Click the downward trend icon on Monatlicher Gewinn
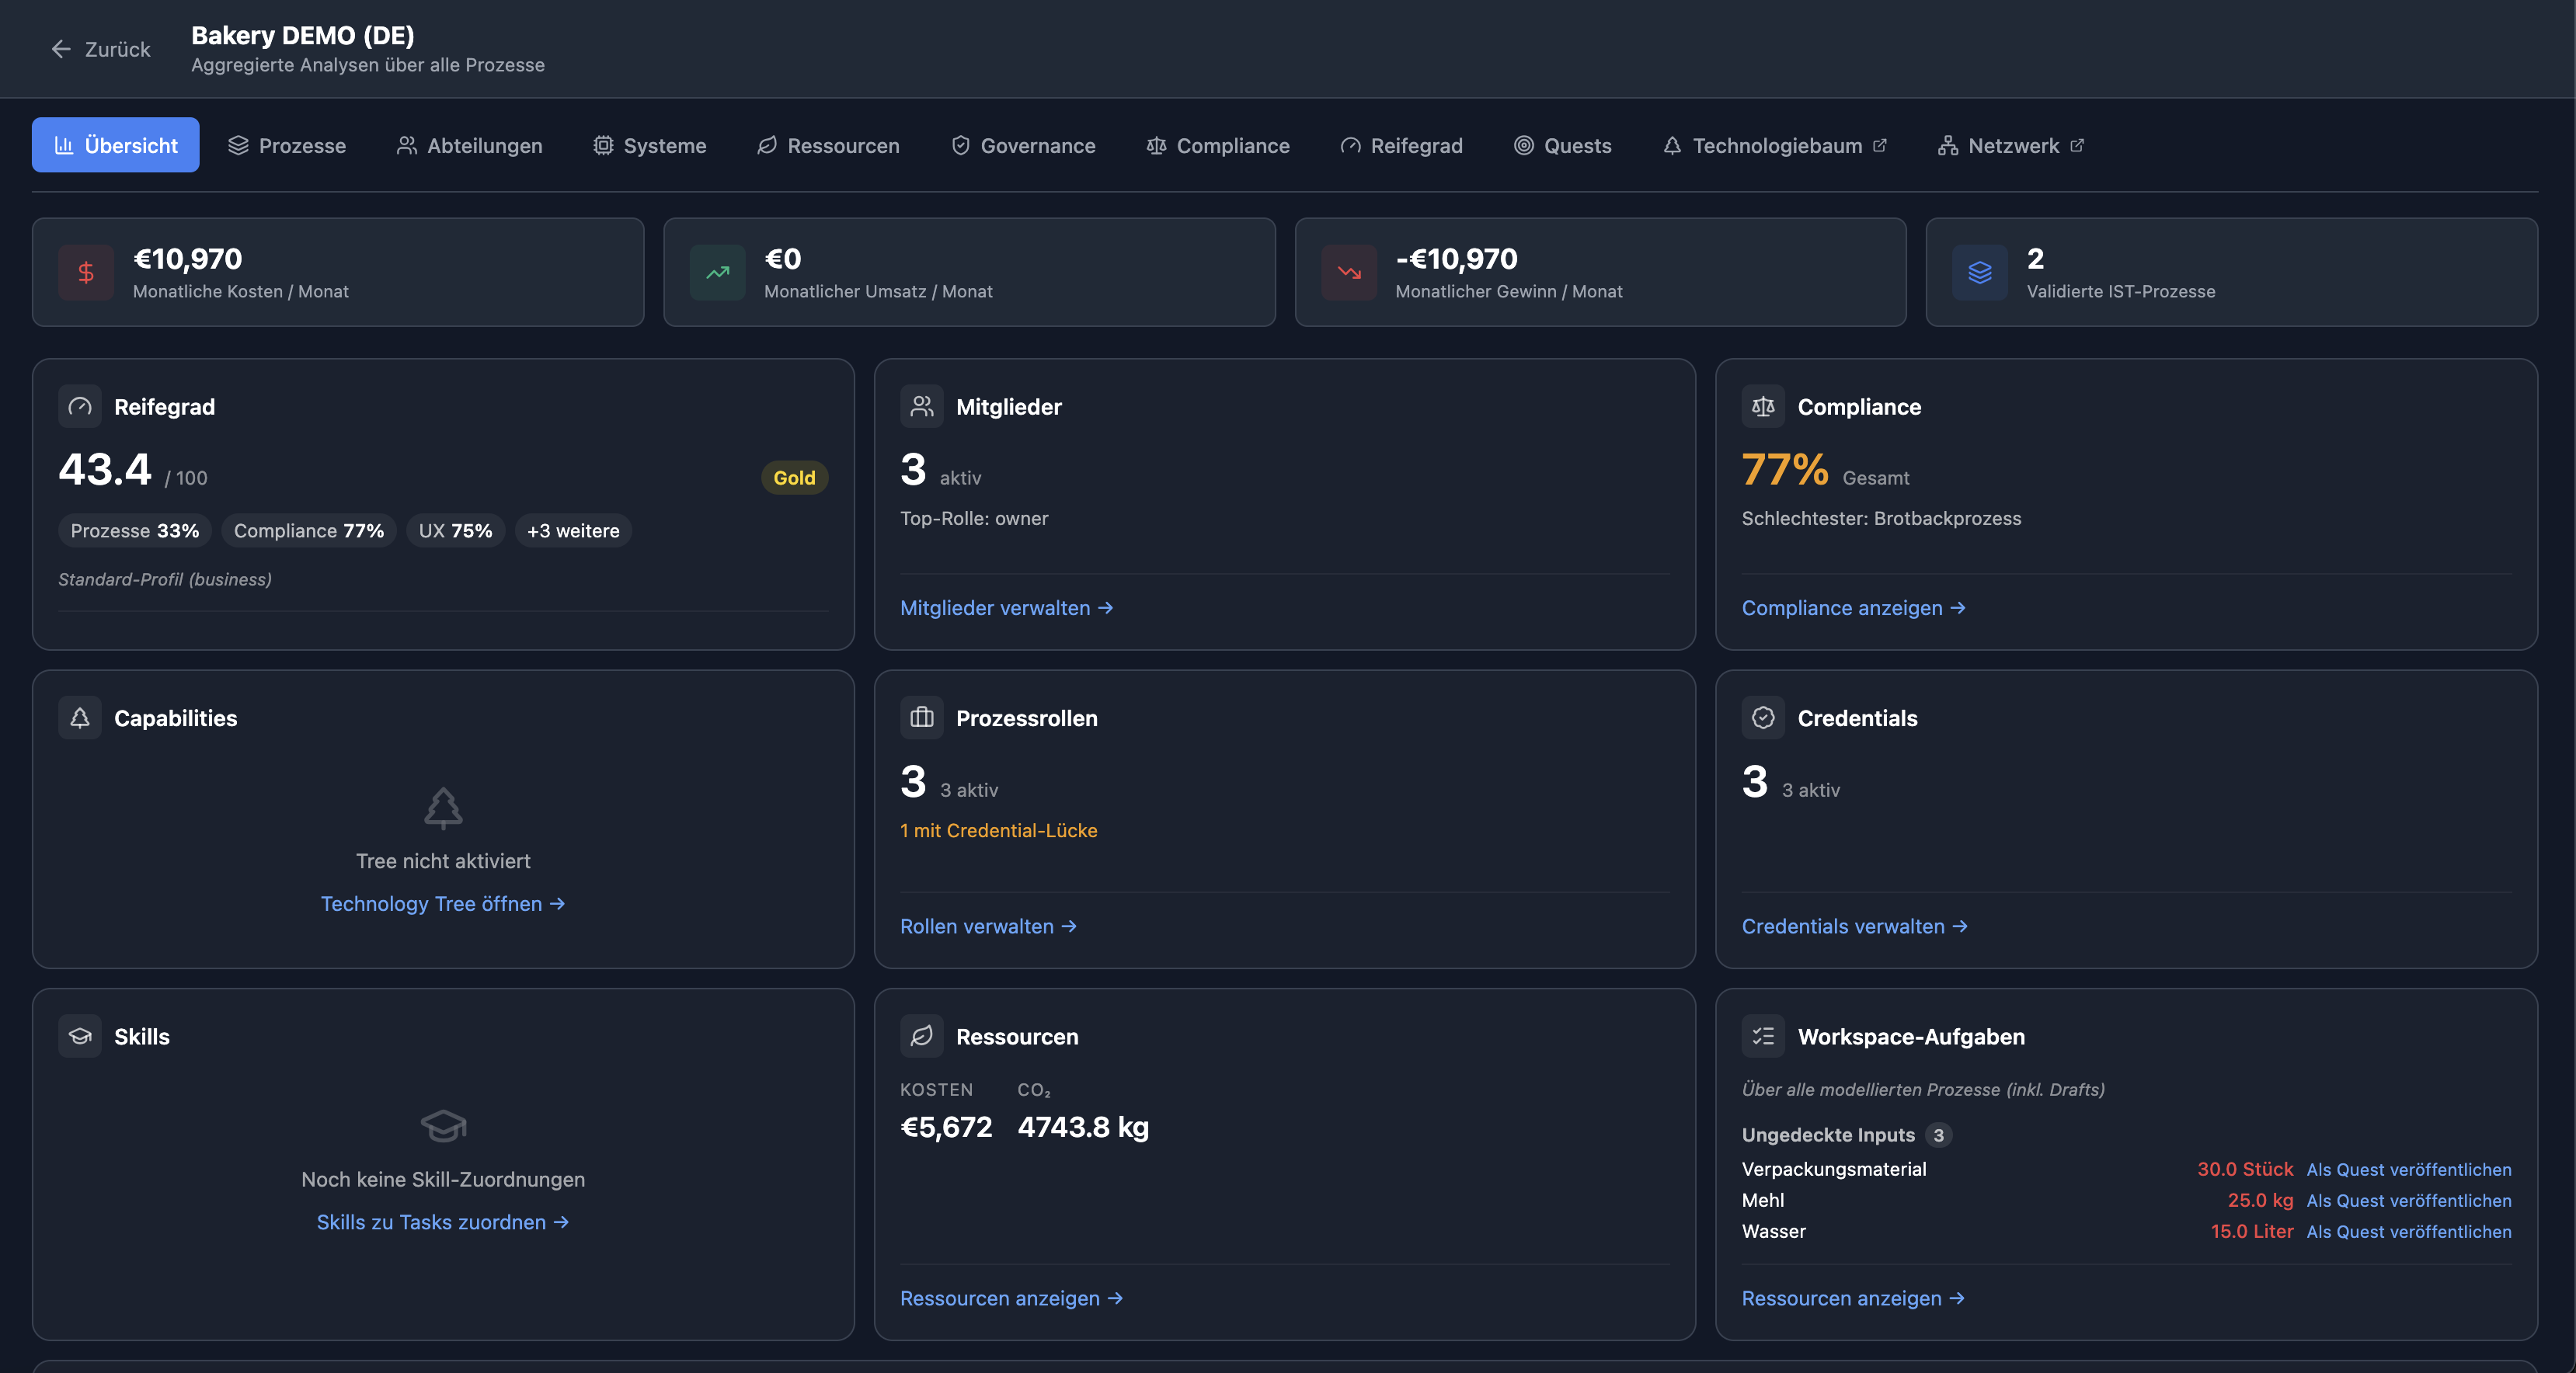The height and width of the screenshot is (1373, 2576). point(1349,272)
